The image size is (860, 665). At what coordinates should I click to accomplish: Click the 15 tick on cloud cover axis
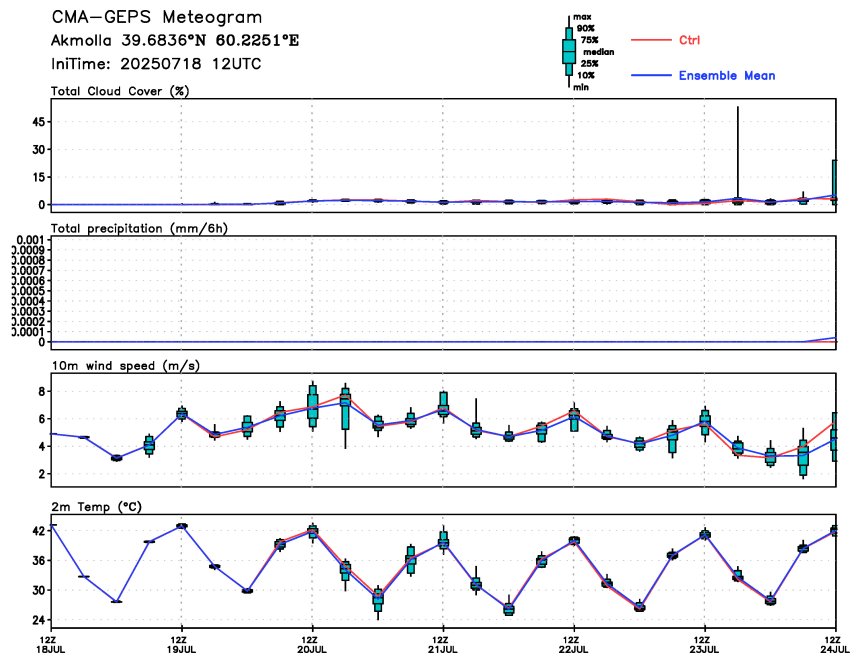38,177
